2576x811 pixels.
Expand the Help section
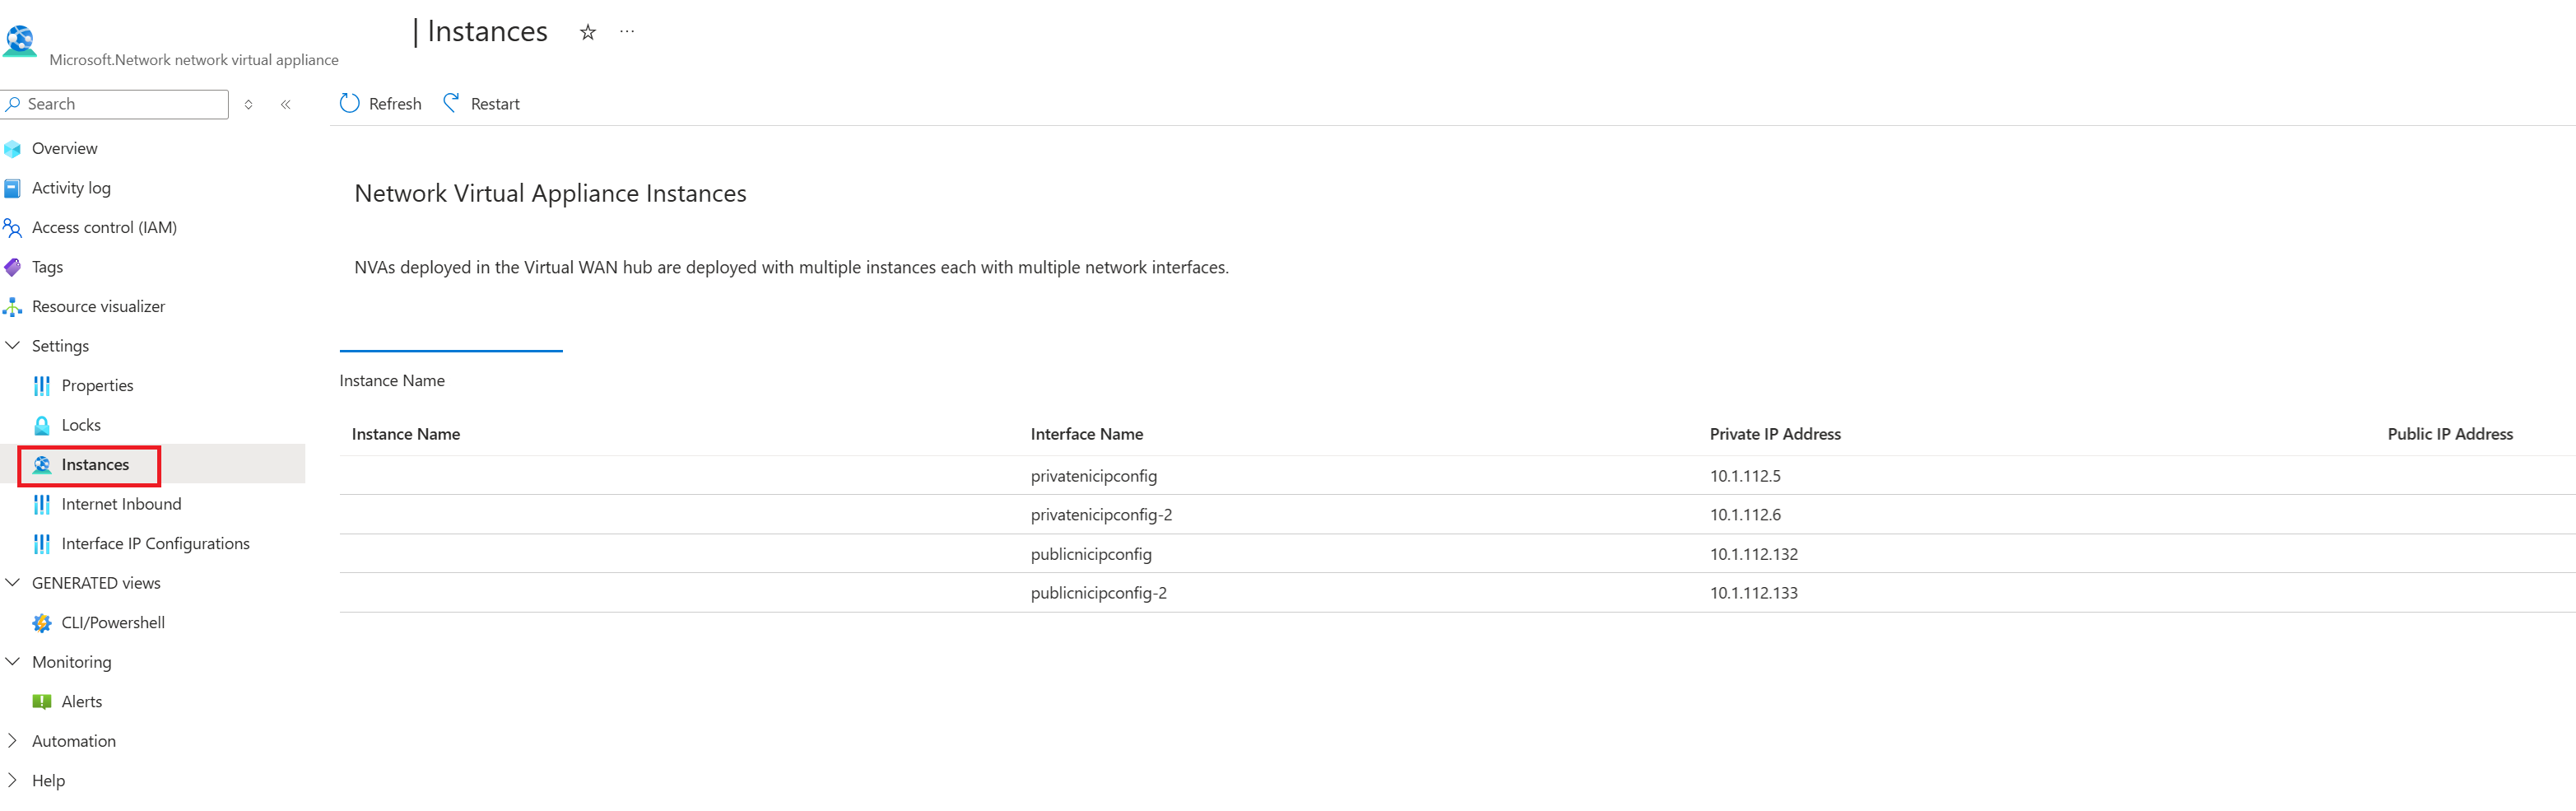(12, 781)
